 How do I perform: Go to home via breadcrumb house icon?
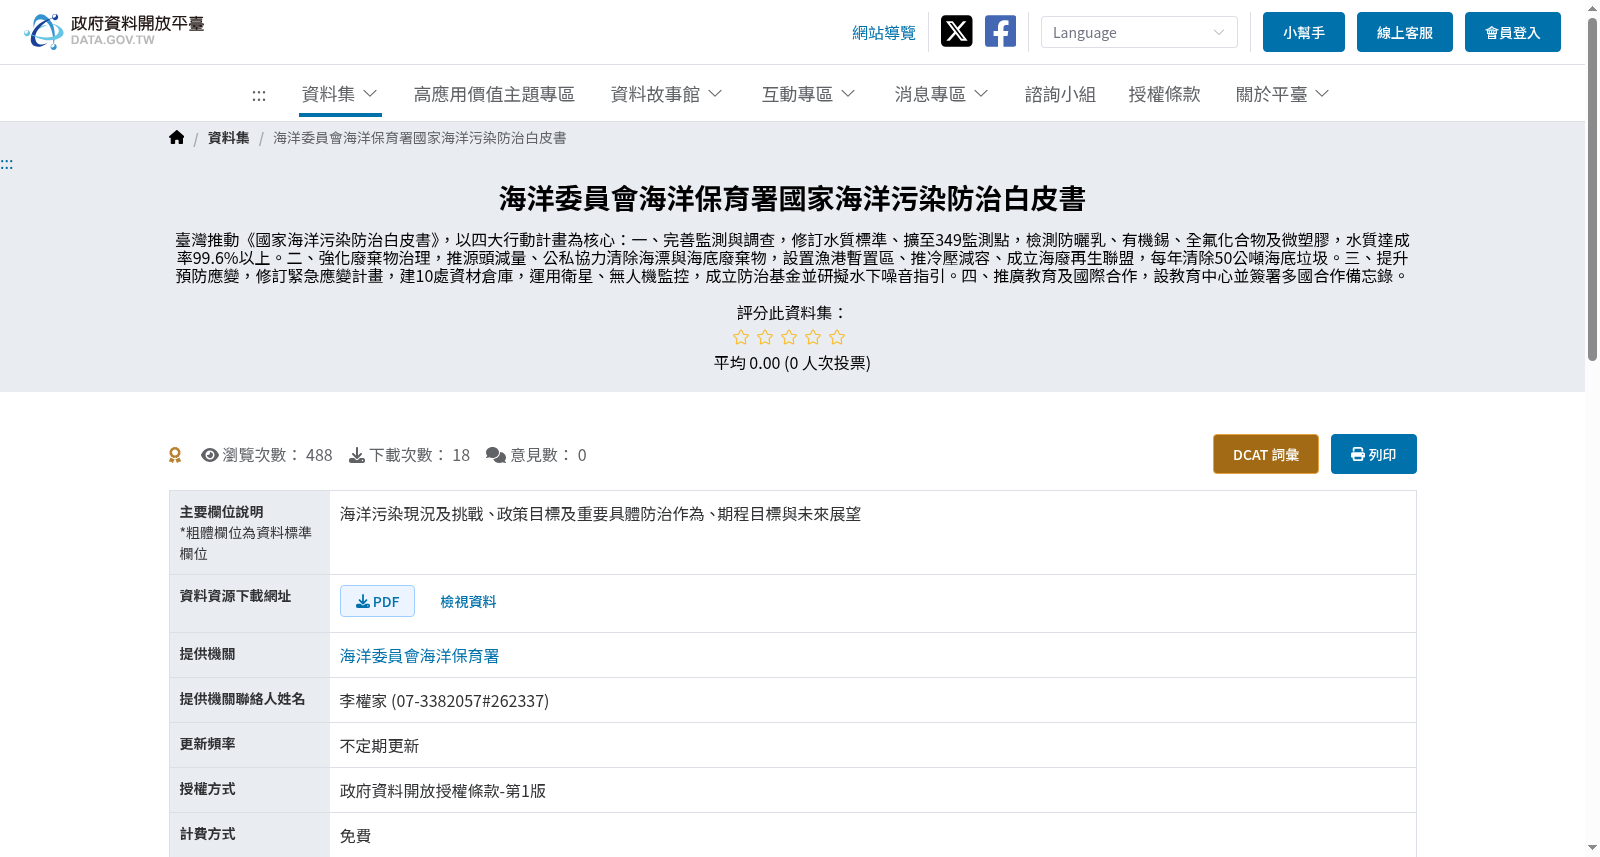(x=177, y=138)
